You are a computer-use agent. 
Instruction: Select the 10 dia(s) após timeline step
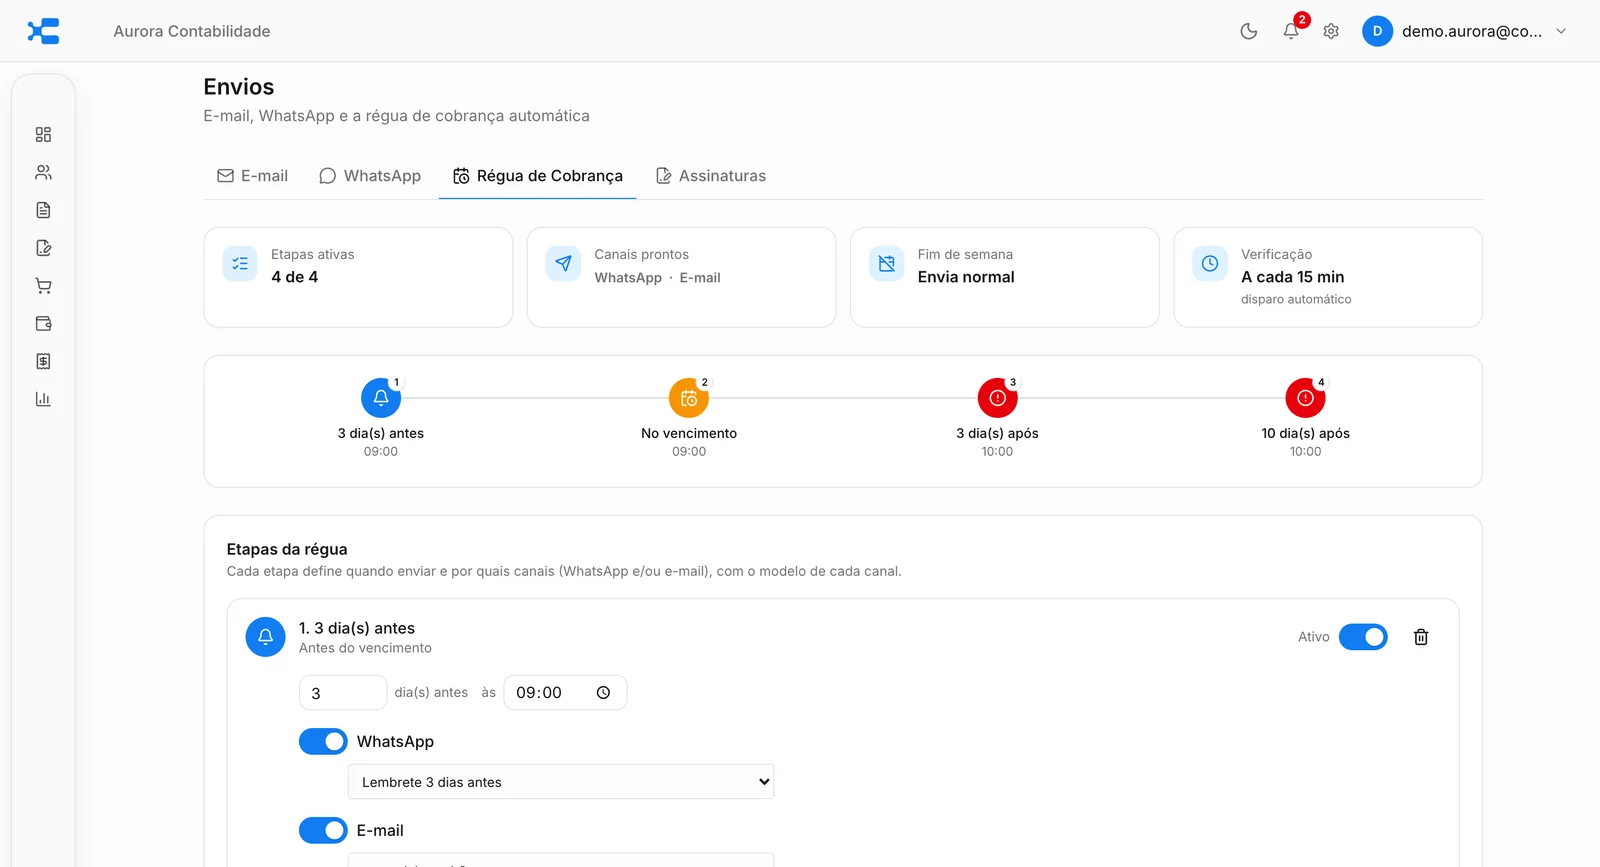1305,415
